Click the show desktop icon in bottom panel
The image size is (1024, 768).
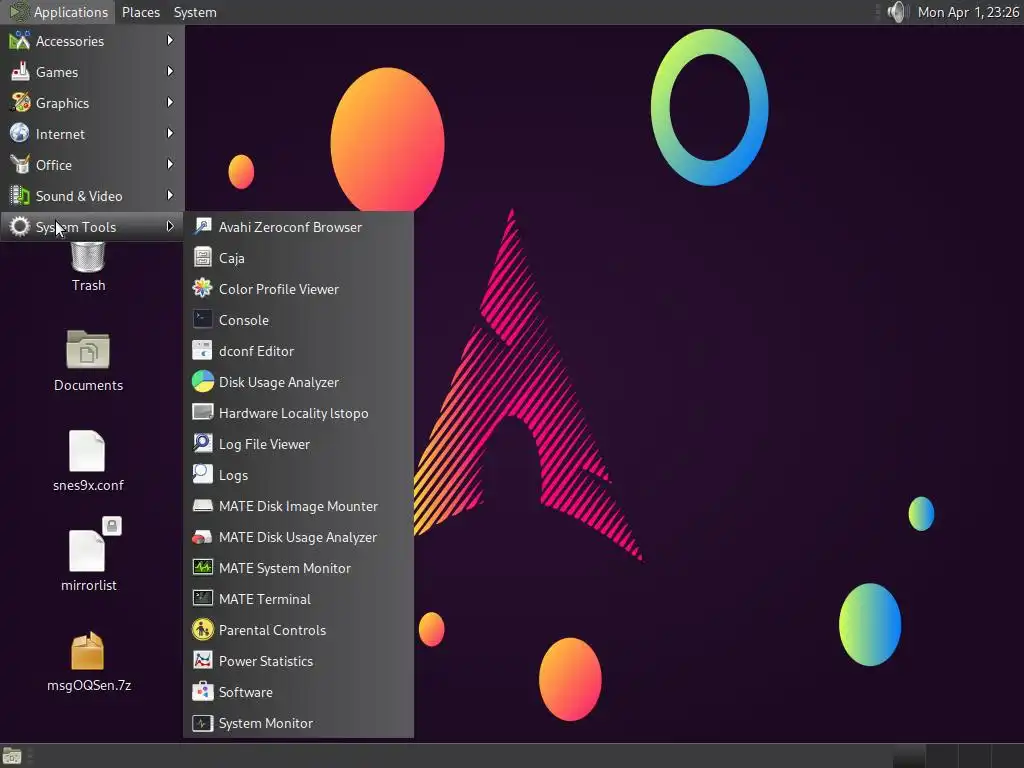(12, 756)
